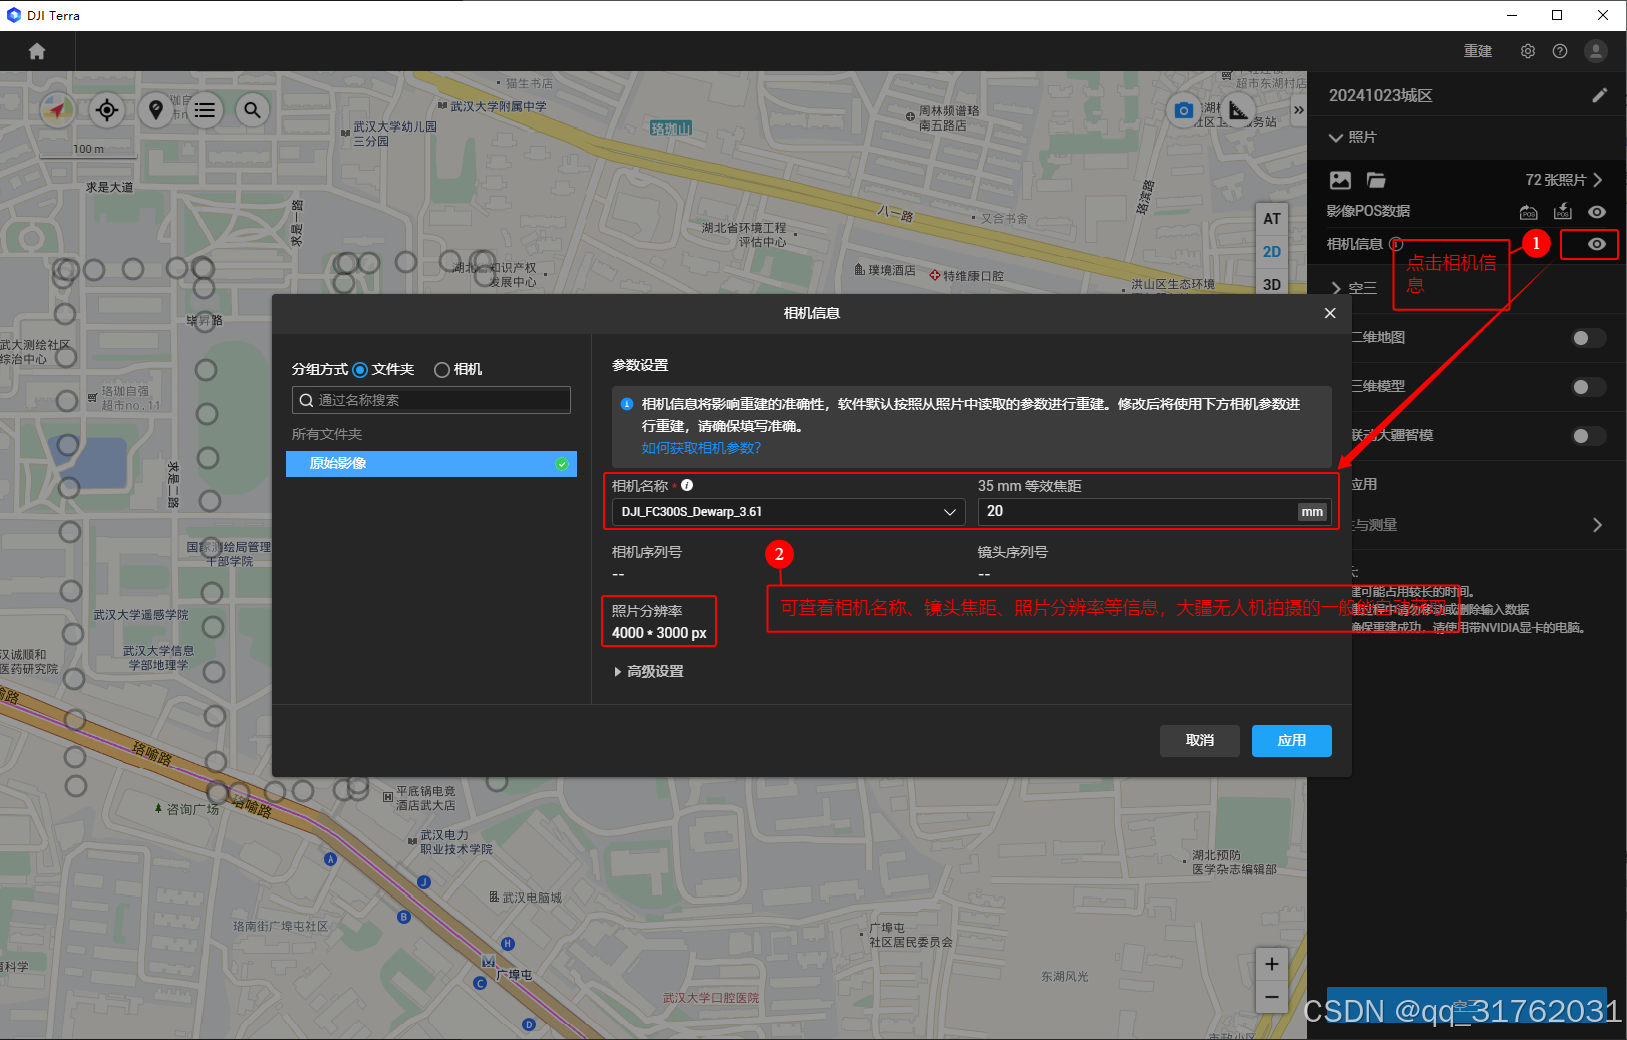Enable the 二维地图 toggle switch

pyautogui.click(x=1588, y=338)
